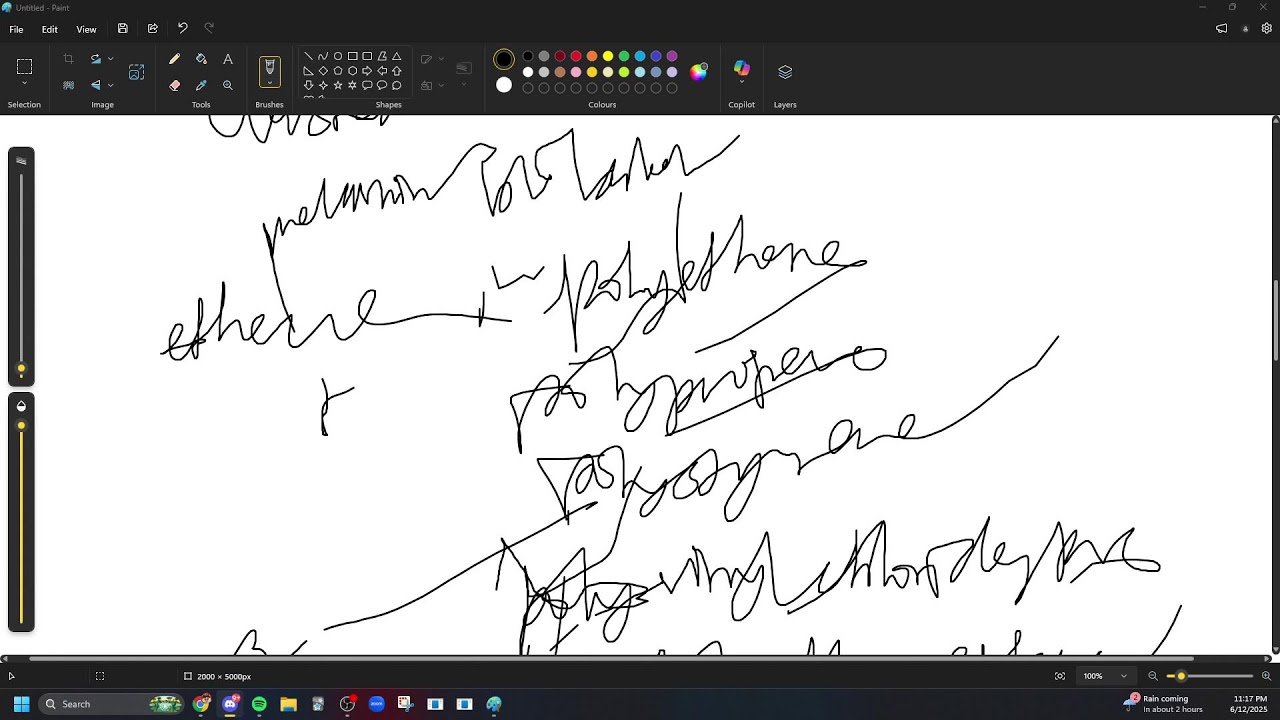Open the Edit colours wheel
This screenshot has width=1280, height=720.
[x=698, y=71]
